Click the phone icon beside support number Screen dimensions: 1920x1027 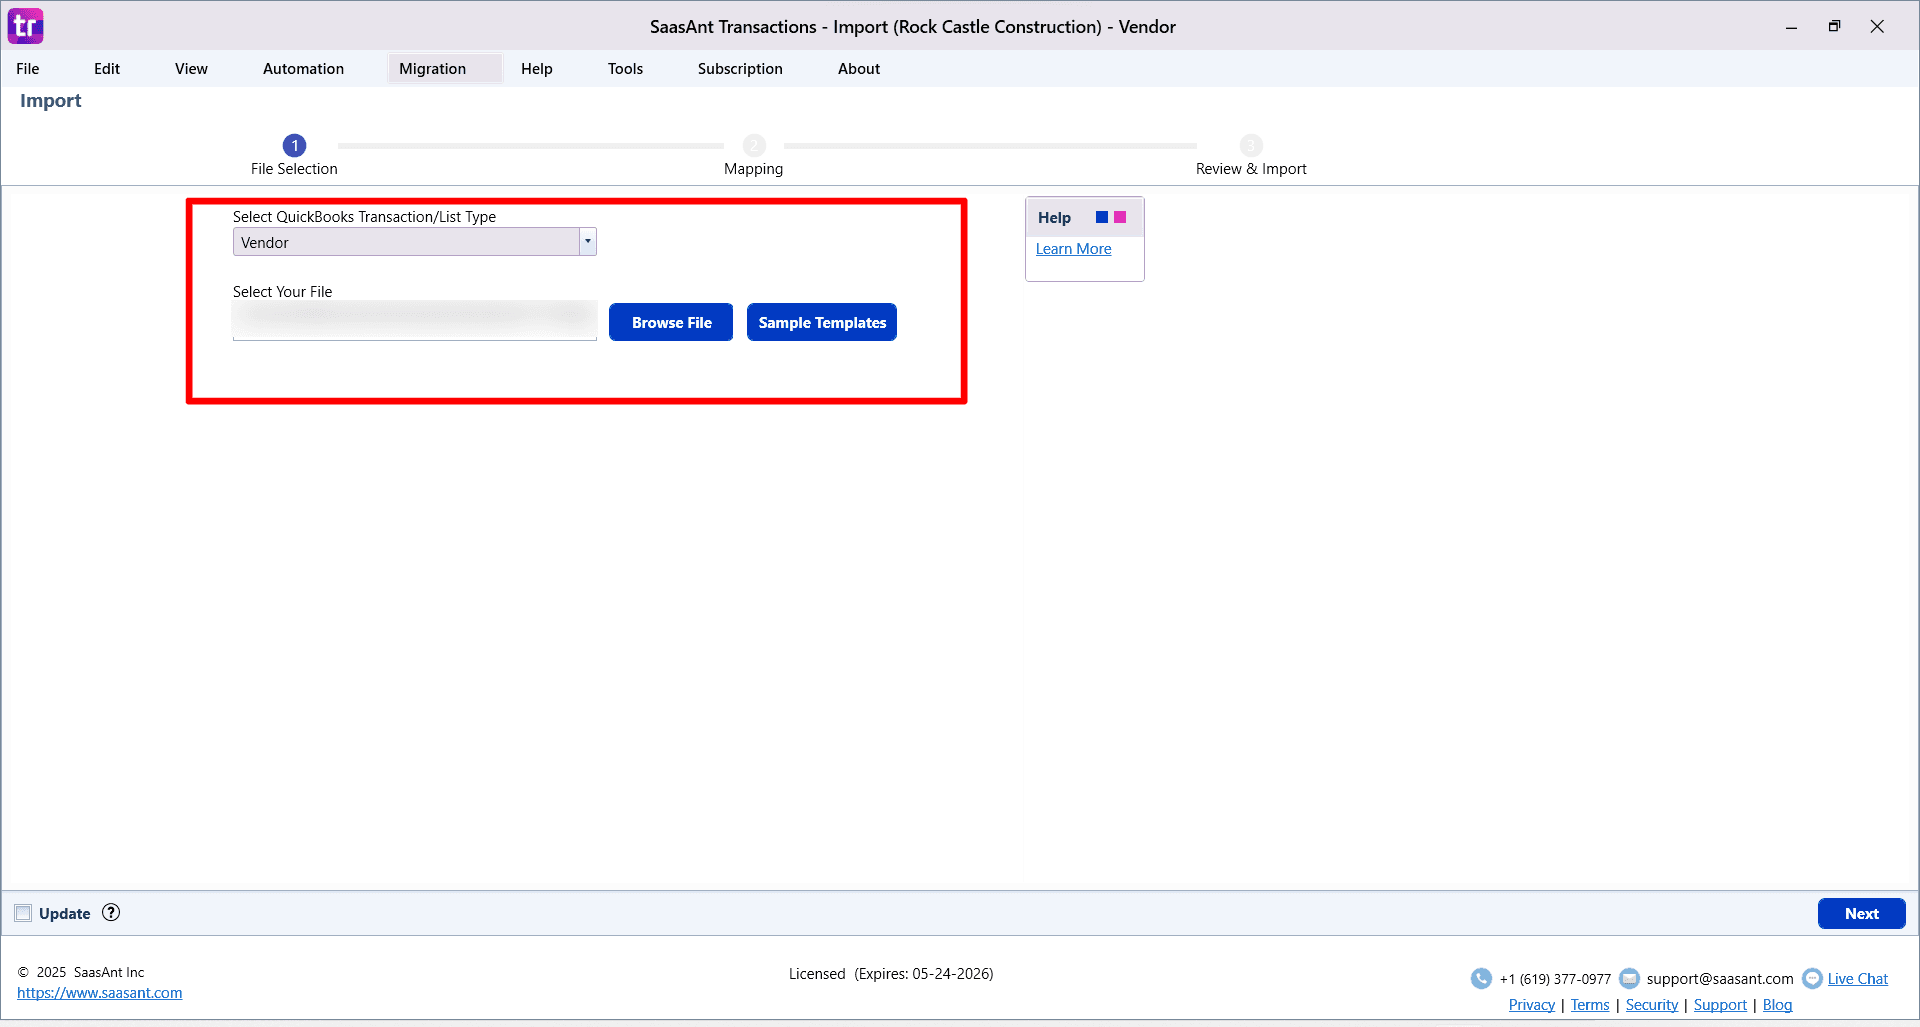point(1481,978)
